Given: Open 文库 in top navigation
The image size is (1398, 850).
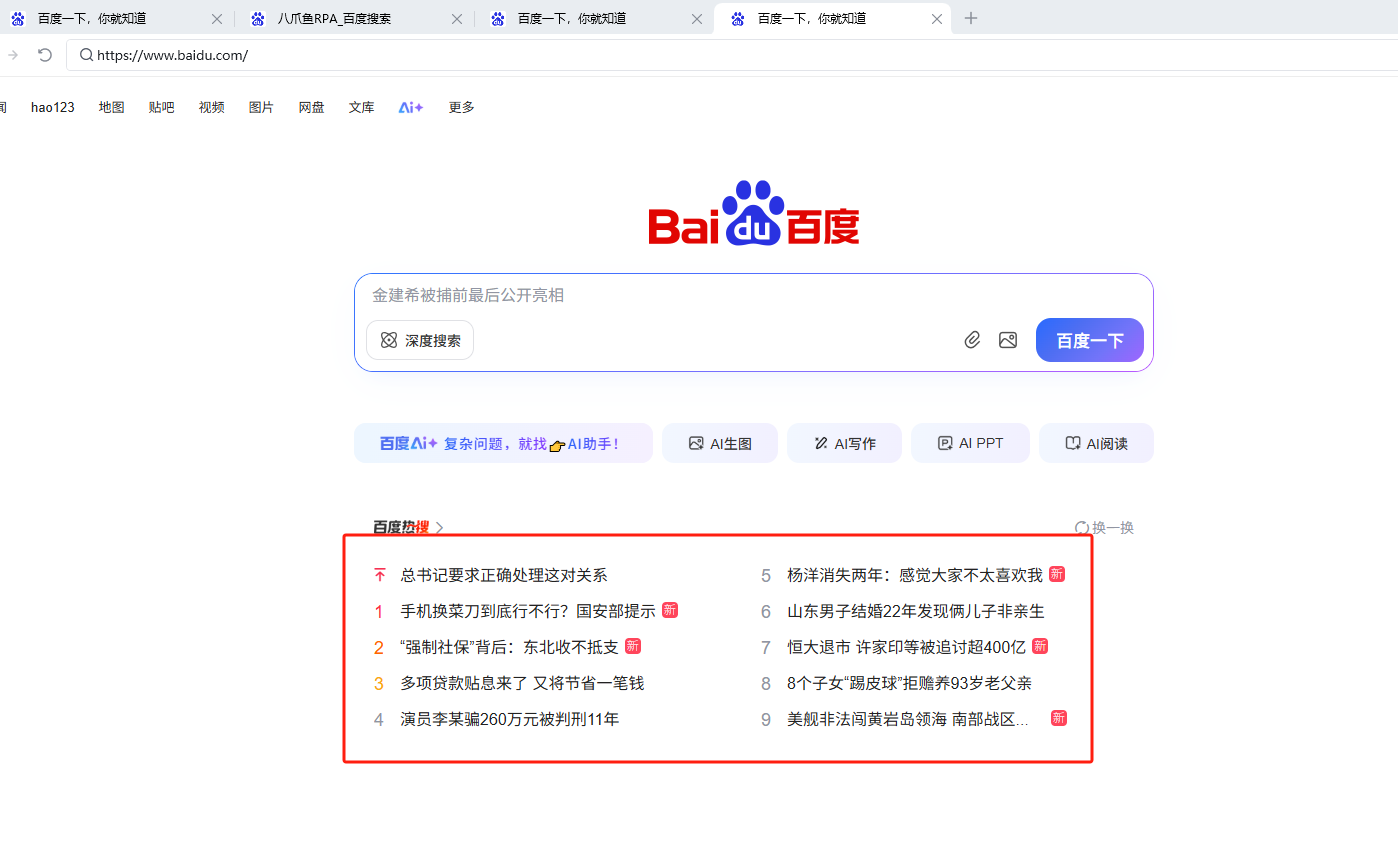Looking at the screenshot, I should coord(362,107).
